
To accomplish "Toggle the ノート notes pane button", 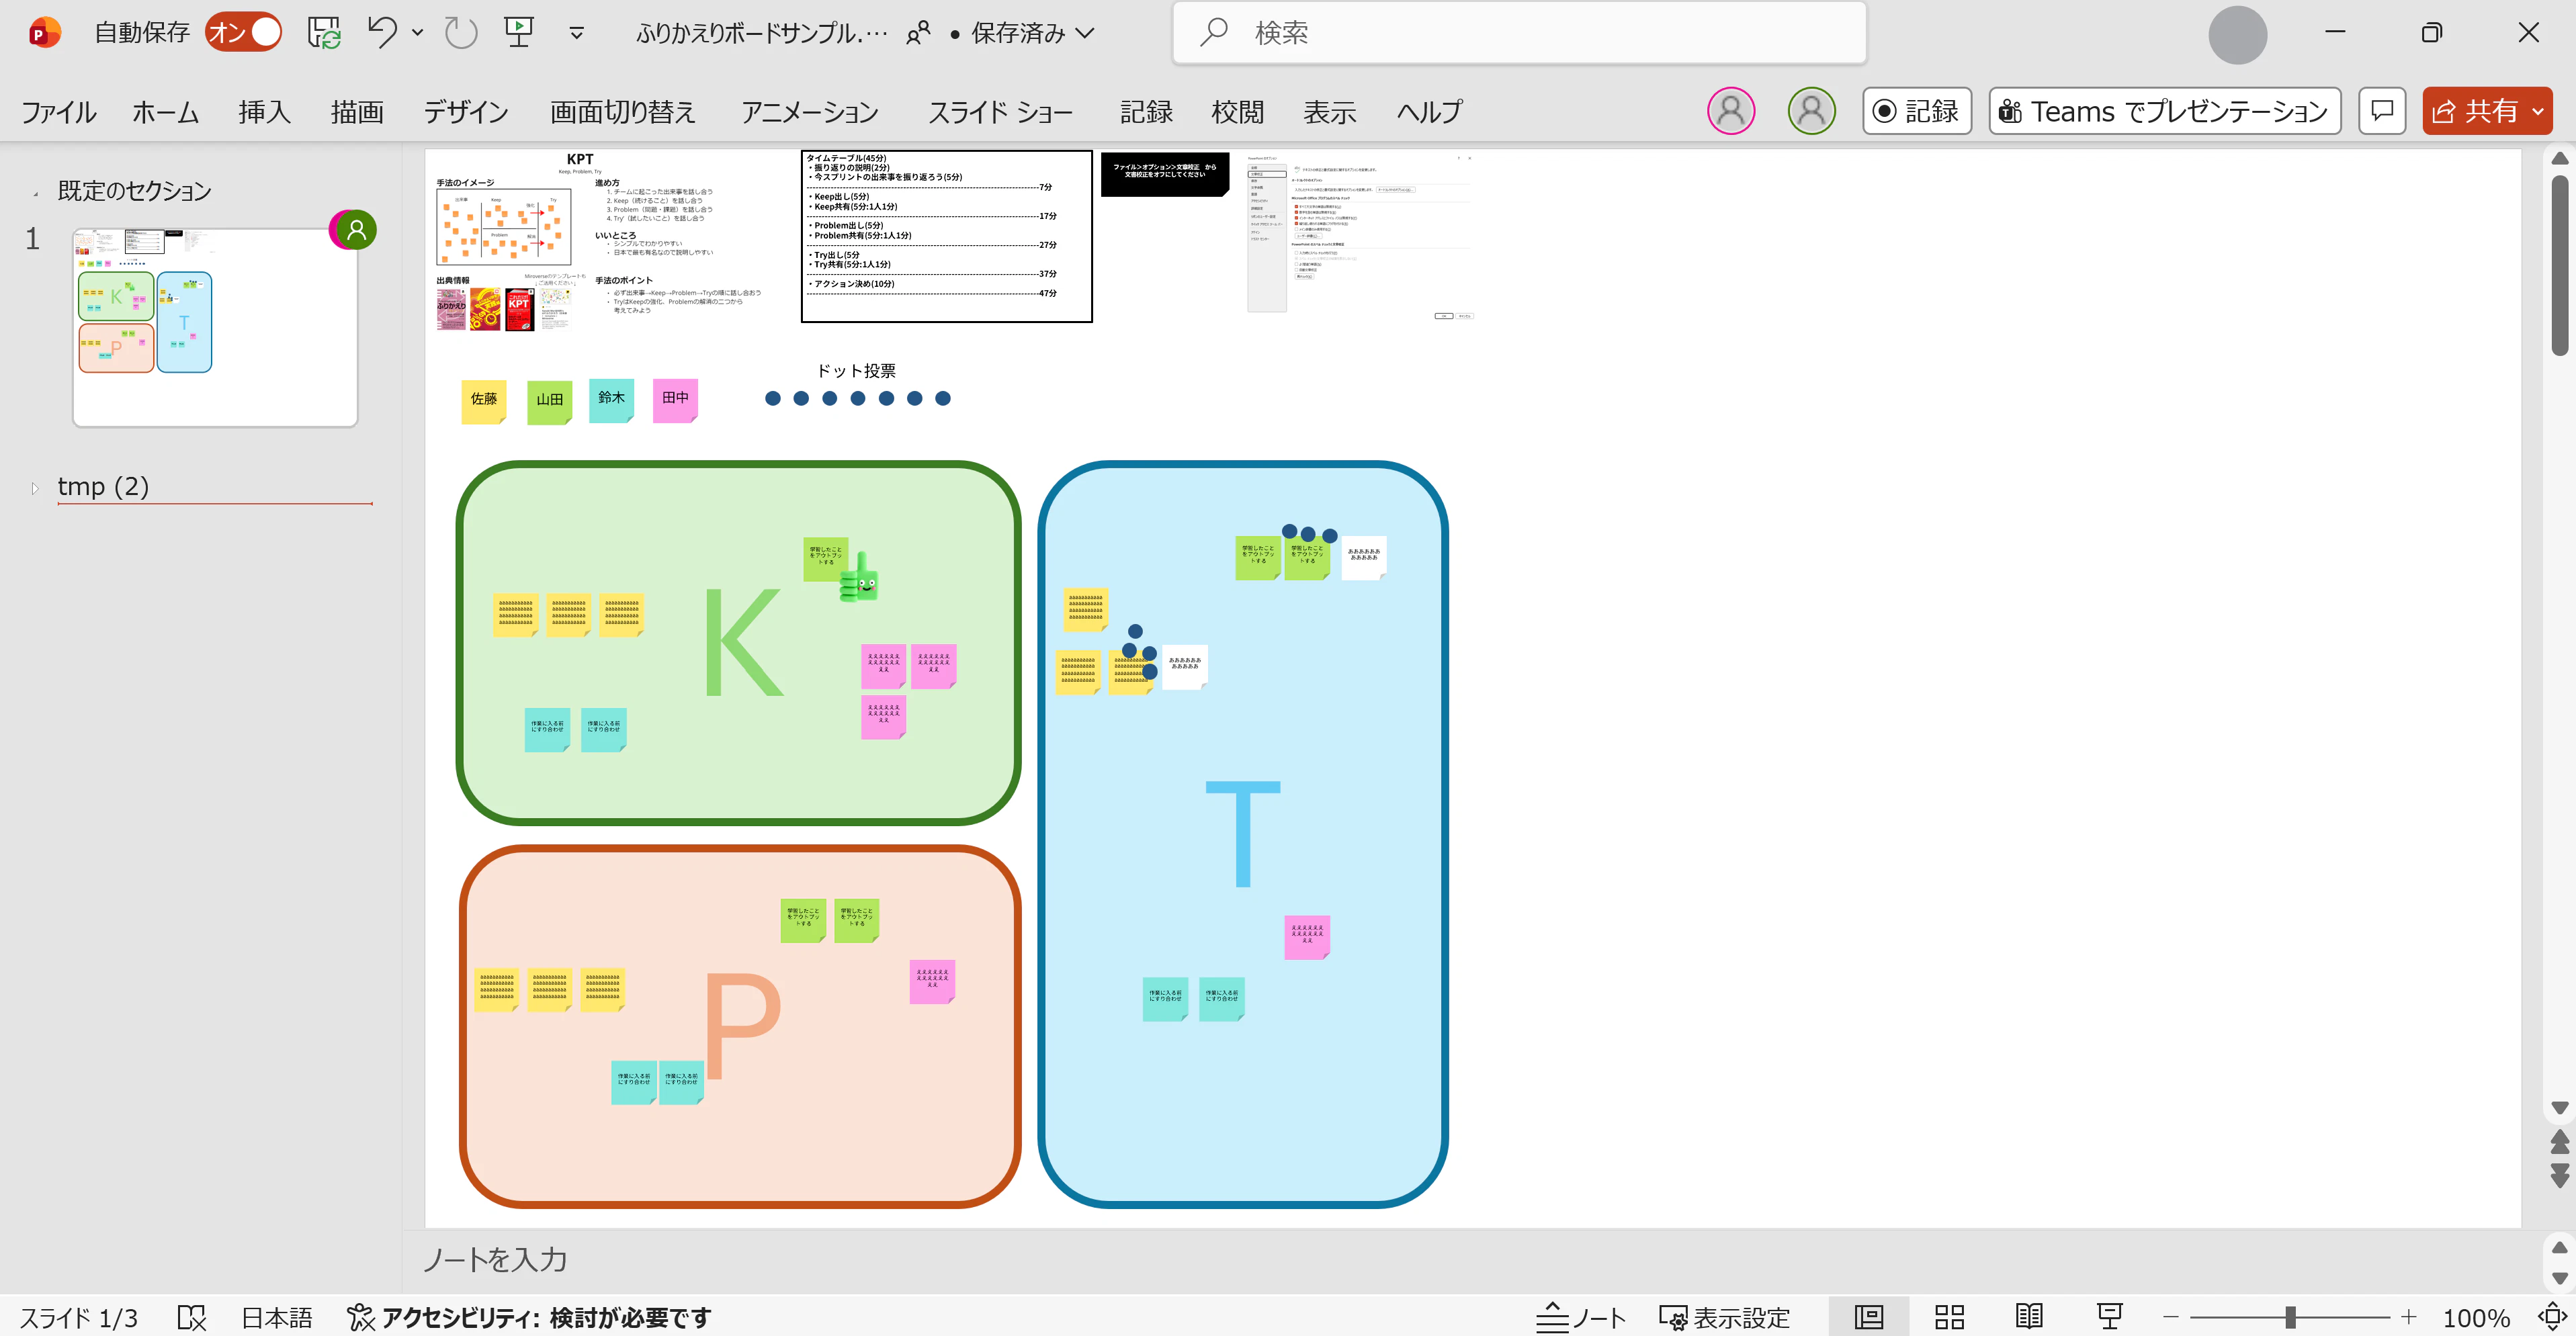I will (x=1580, y=1317).
